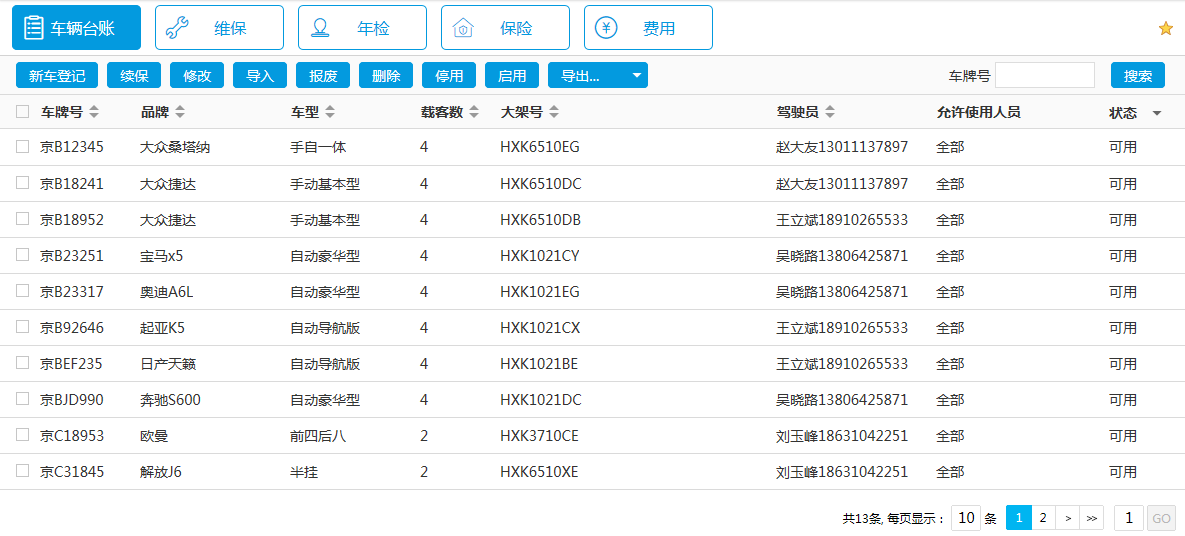Screen dimensions: 1185x536
Task: Focus the 车牌号 search input field
Action: coord(1044,76)
